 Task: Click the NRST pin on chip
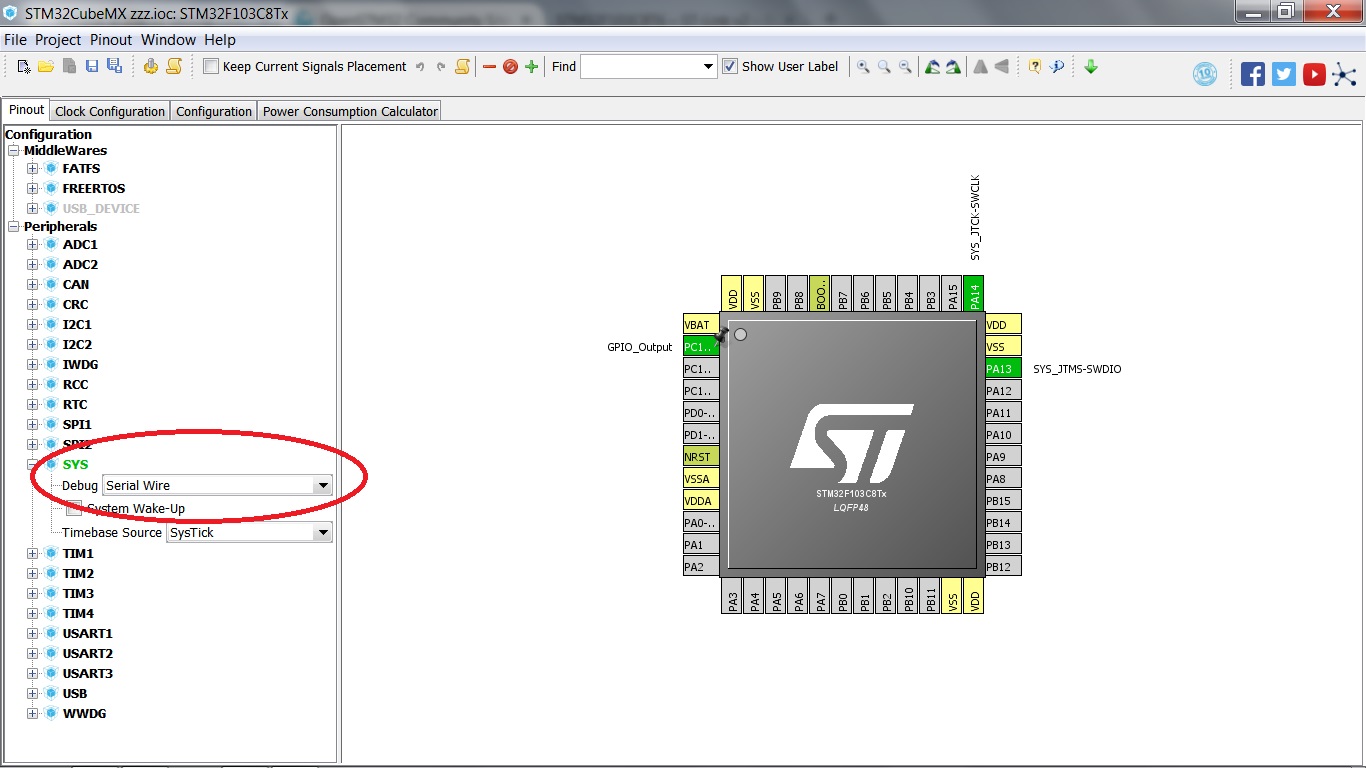pos(701,457)
